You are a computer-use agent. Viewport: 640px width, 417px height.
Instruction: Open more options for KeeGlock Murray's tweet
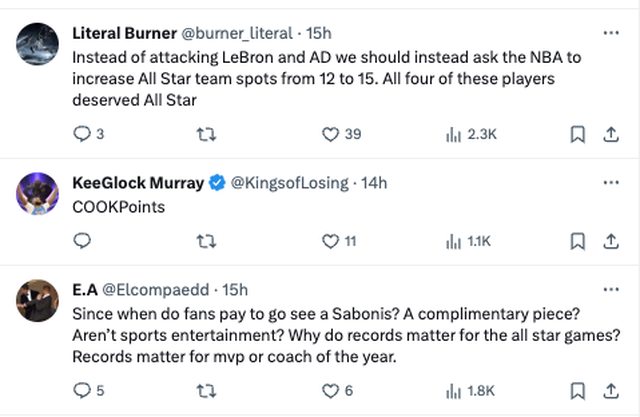pos(610,182)
